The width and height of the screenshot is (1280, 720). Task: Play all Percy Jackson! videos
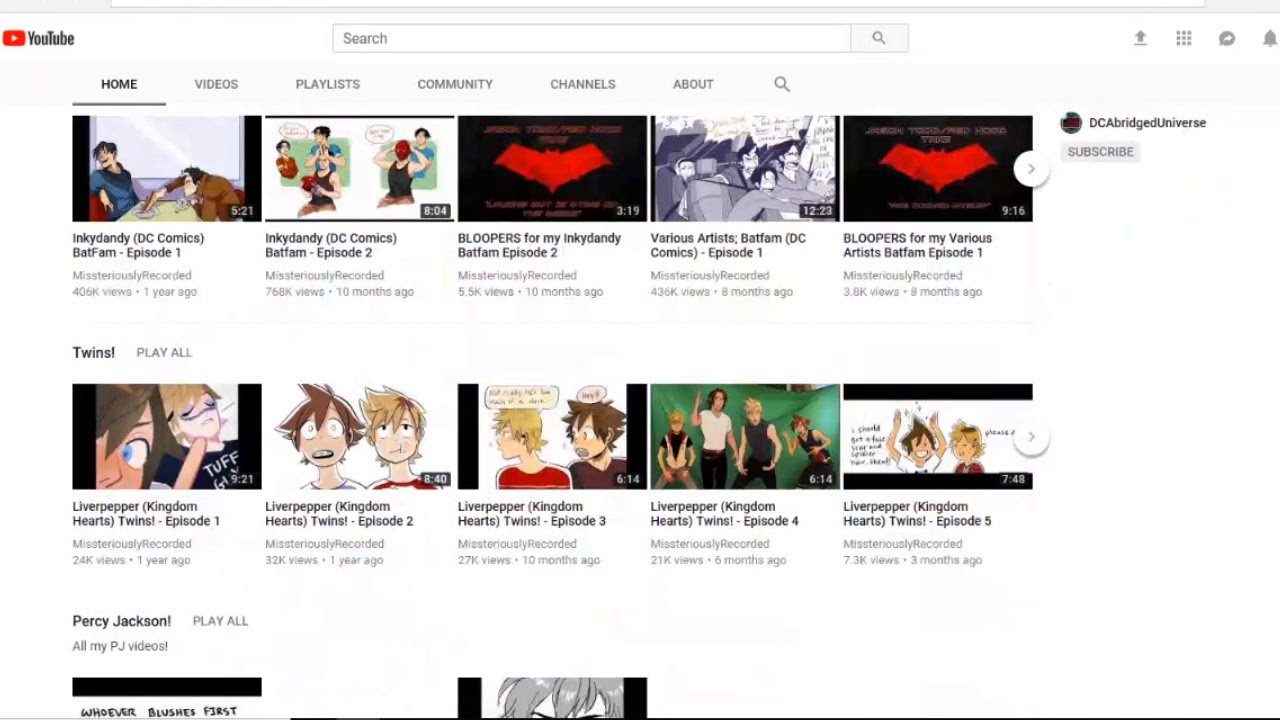point(220,621)
